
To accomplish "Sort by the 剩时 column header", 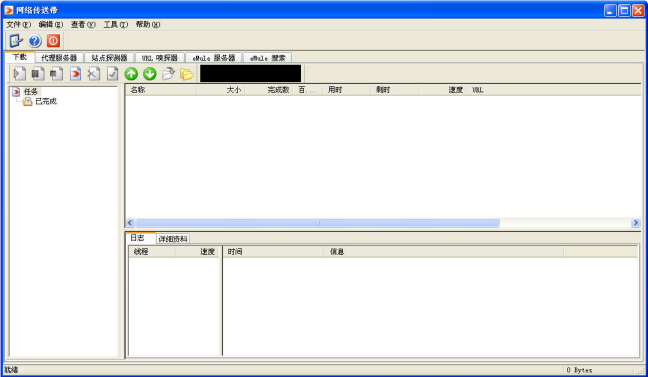I will [x=394, y=90].
